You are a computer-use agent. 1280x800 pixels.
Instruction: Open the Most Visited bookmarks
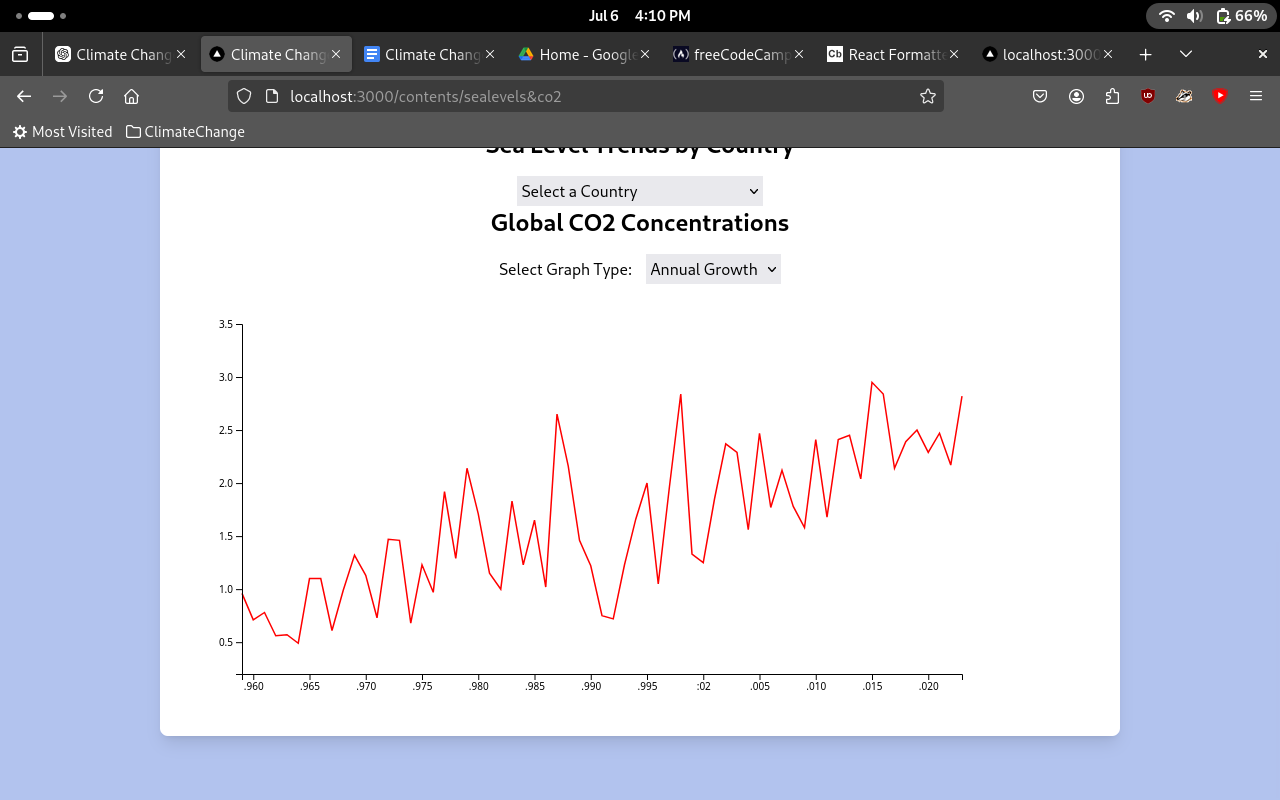(x=62, y=132)
